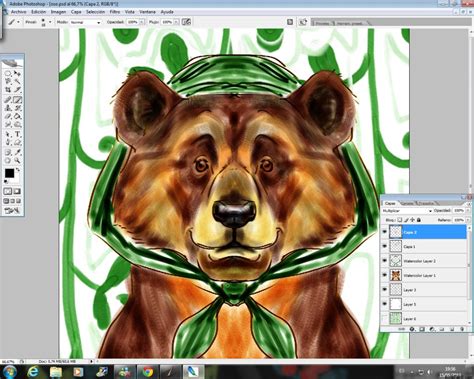This screenshot has height=379, width=474.
Task: Hide the Capa 2 layer
Action: pos(385,232)
